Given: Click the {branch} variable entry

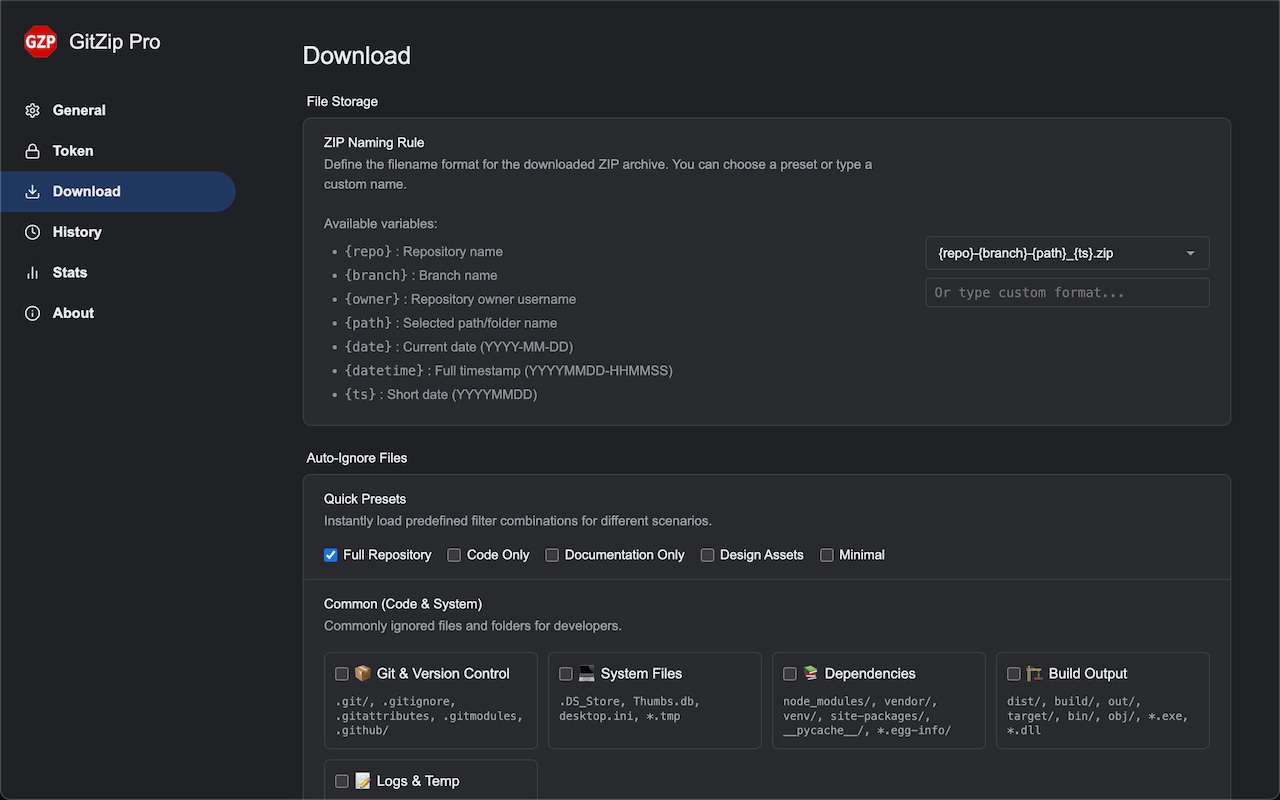Looking at the screenshot, I should (x=421, y=275).
